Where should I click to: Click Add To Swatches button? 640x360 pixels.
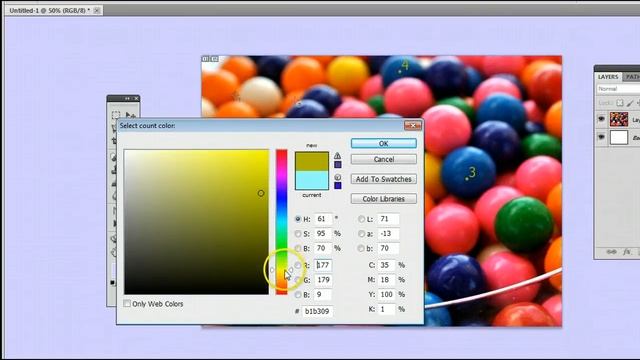[x=384, y=179]
